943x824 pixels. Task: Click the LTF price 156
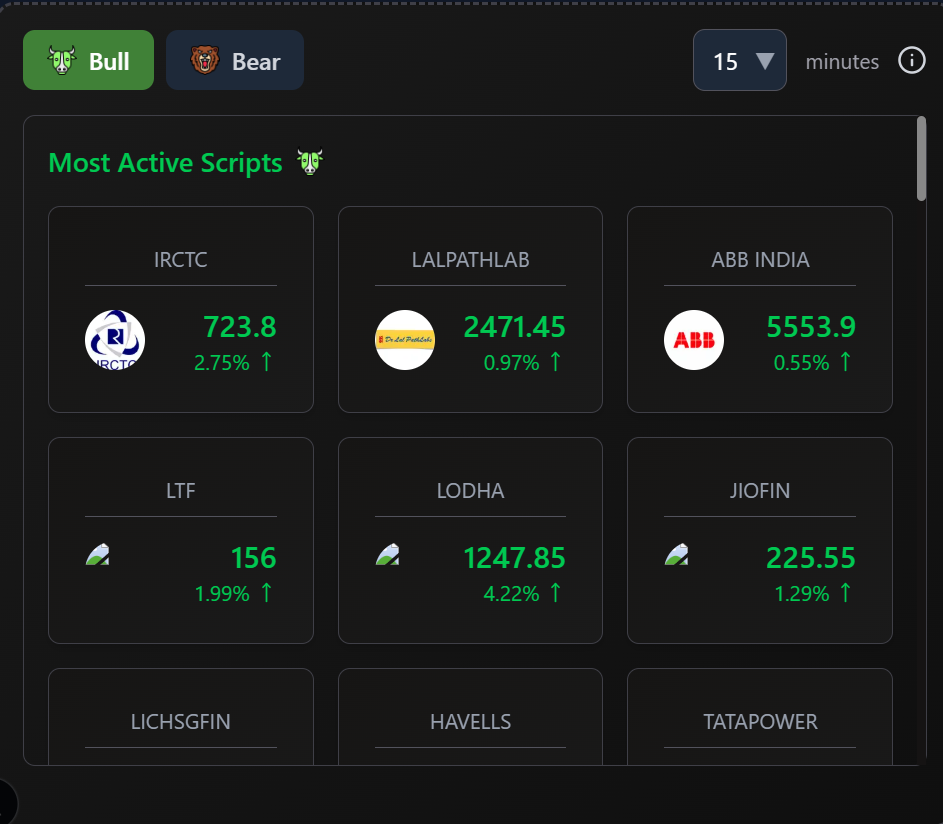tap(254, 558)
